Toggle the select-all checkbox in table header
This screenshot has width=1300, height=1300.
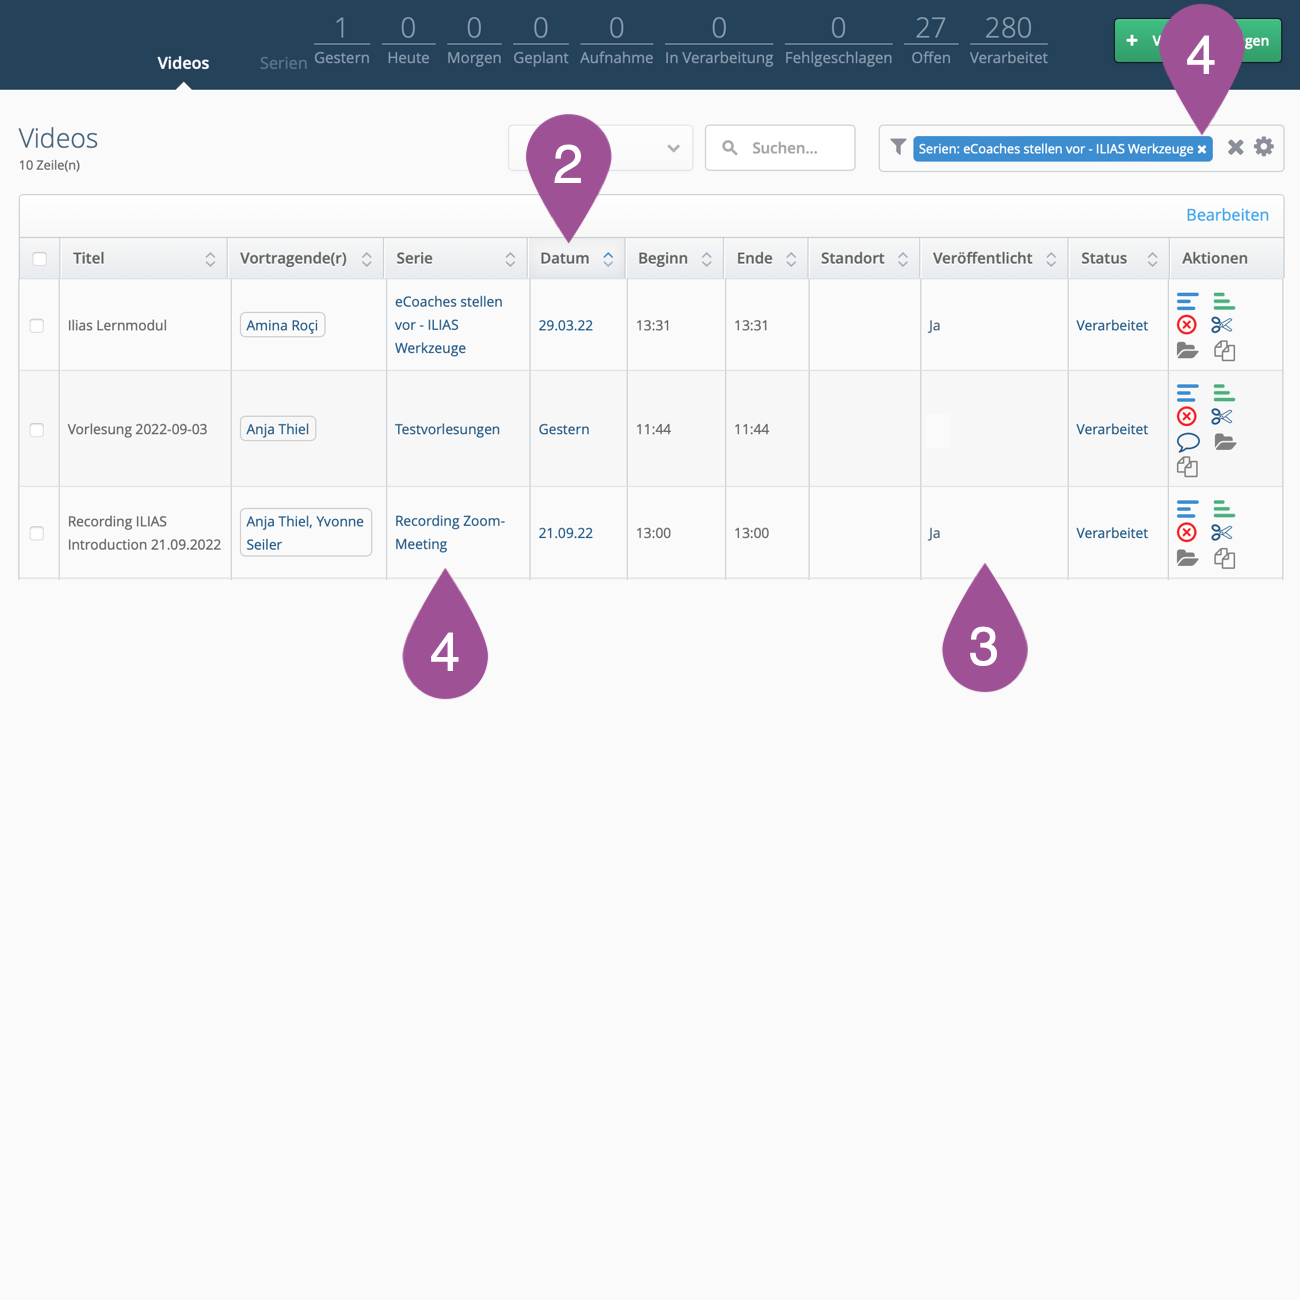click(40, 259)
